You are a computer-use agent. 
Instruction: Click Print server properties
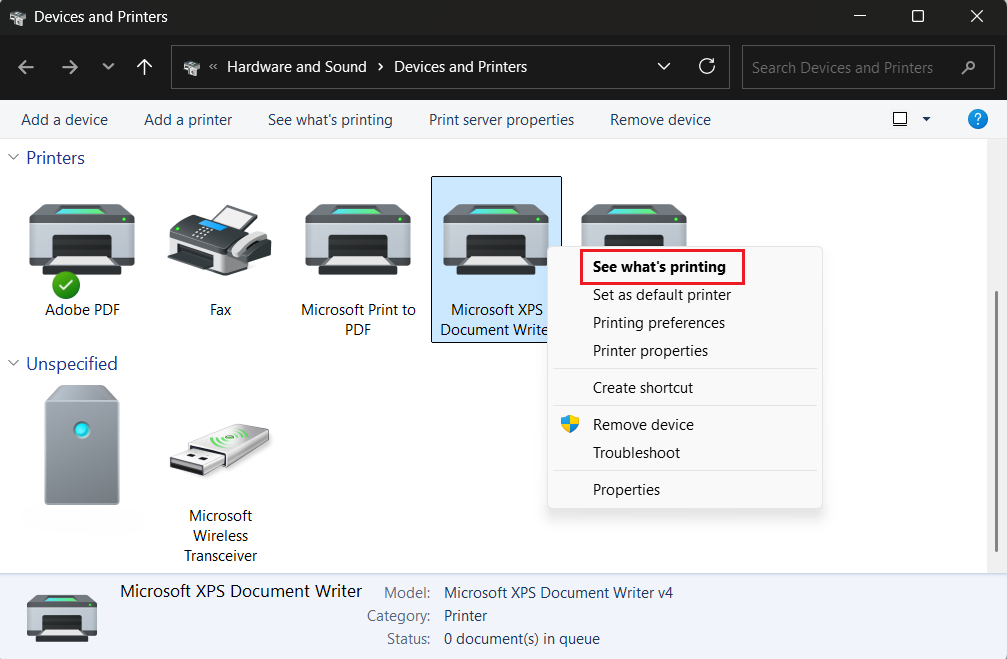501,119
